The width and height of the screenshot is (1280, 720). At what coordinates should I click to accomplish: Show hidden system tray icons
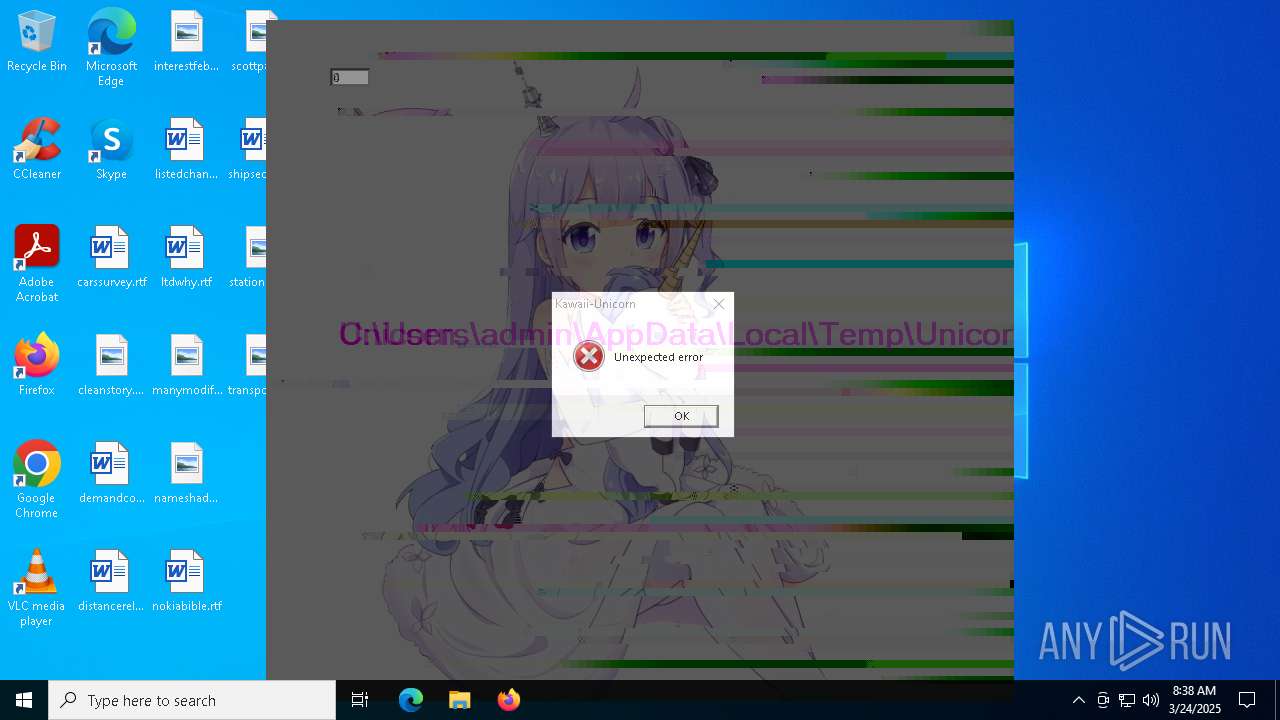pyautogui.click(x=1078, y=700)
